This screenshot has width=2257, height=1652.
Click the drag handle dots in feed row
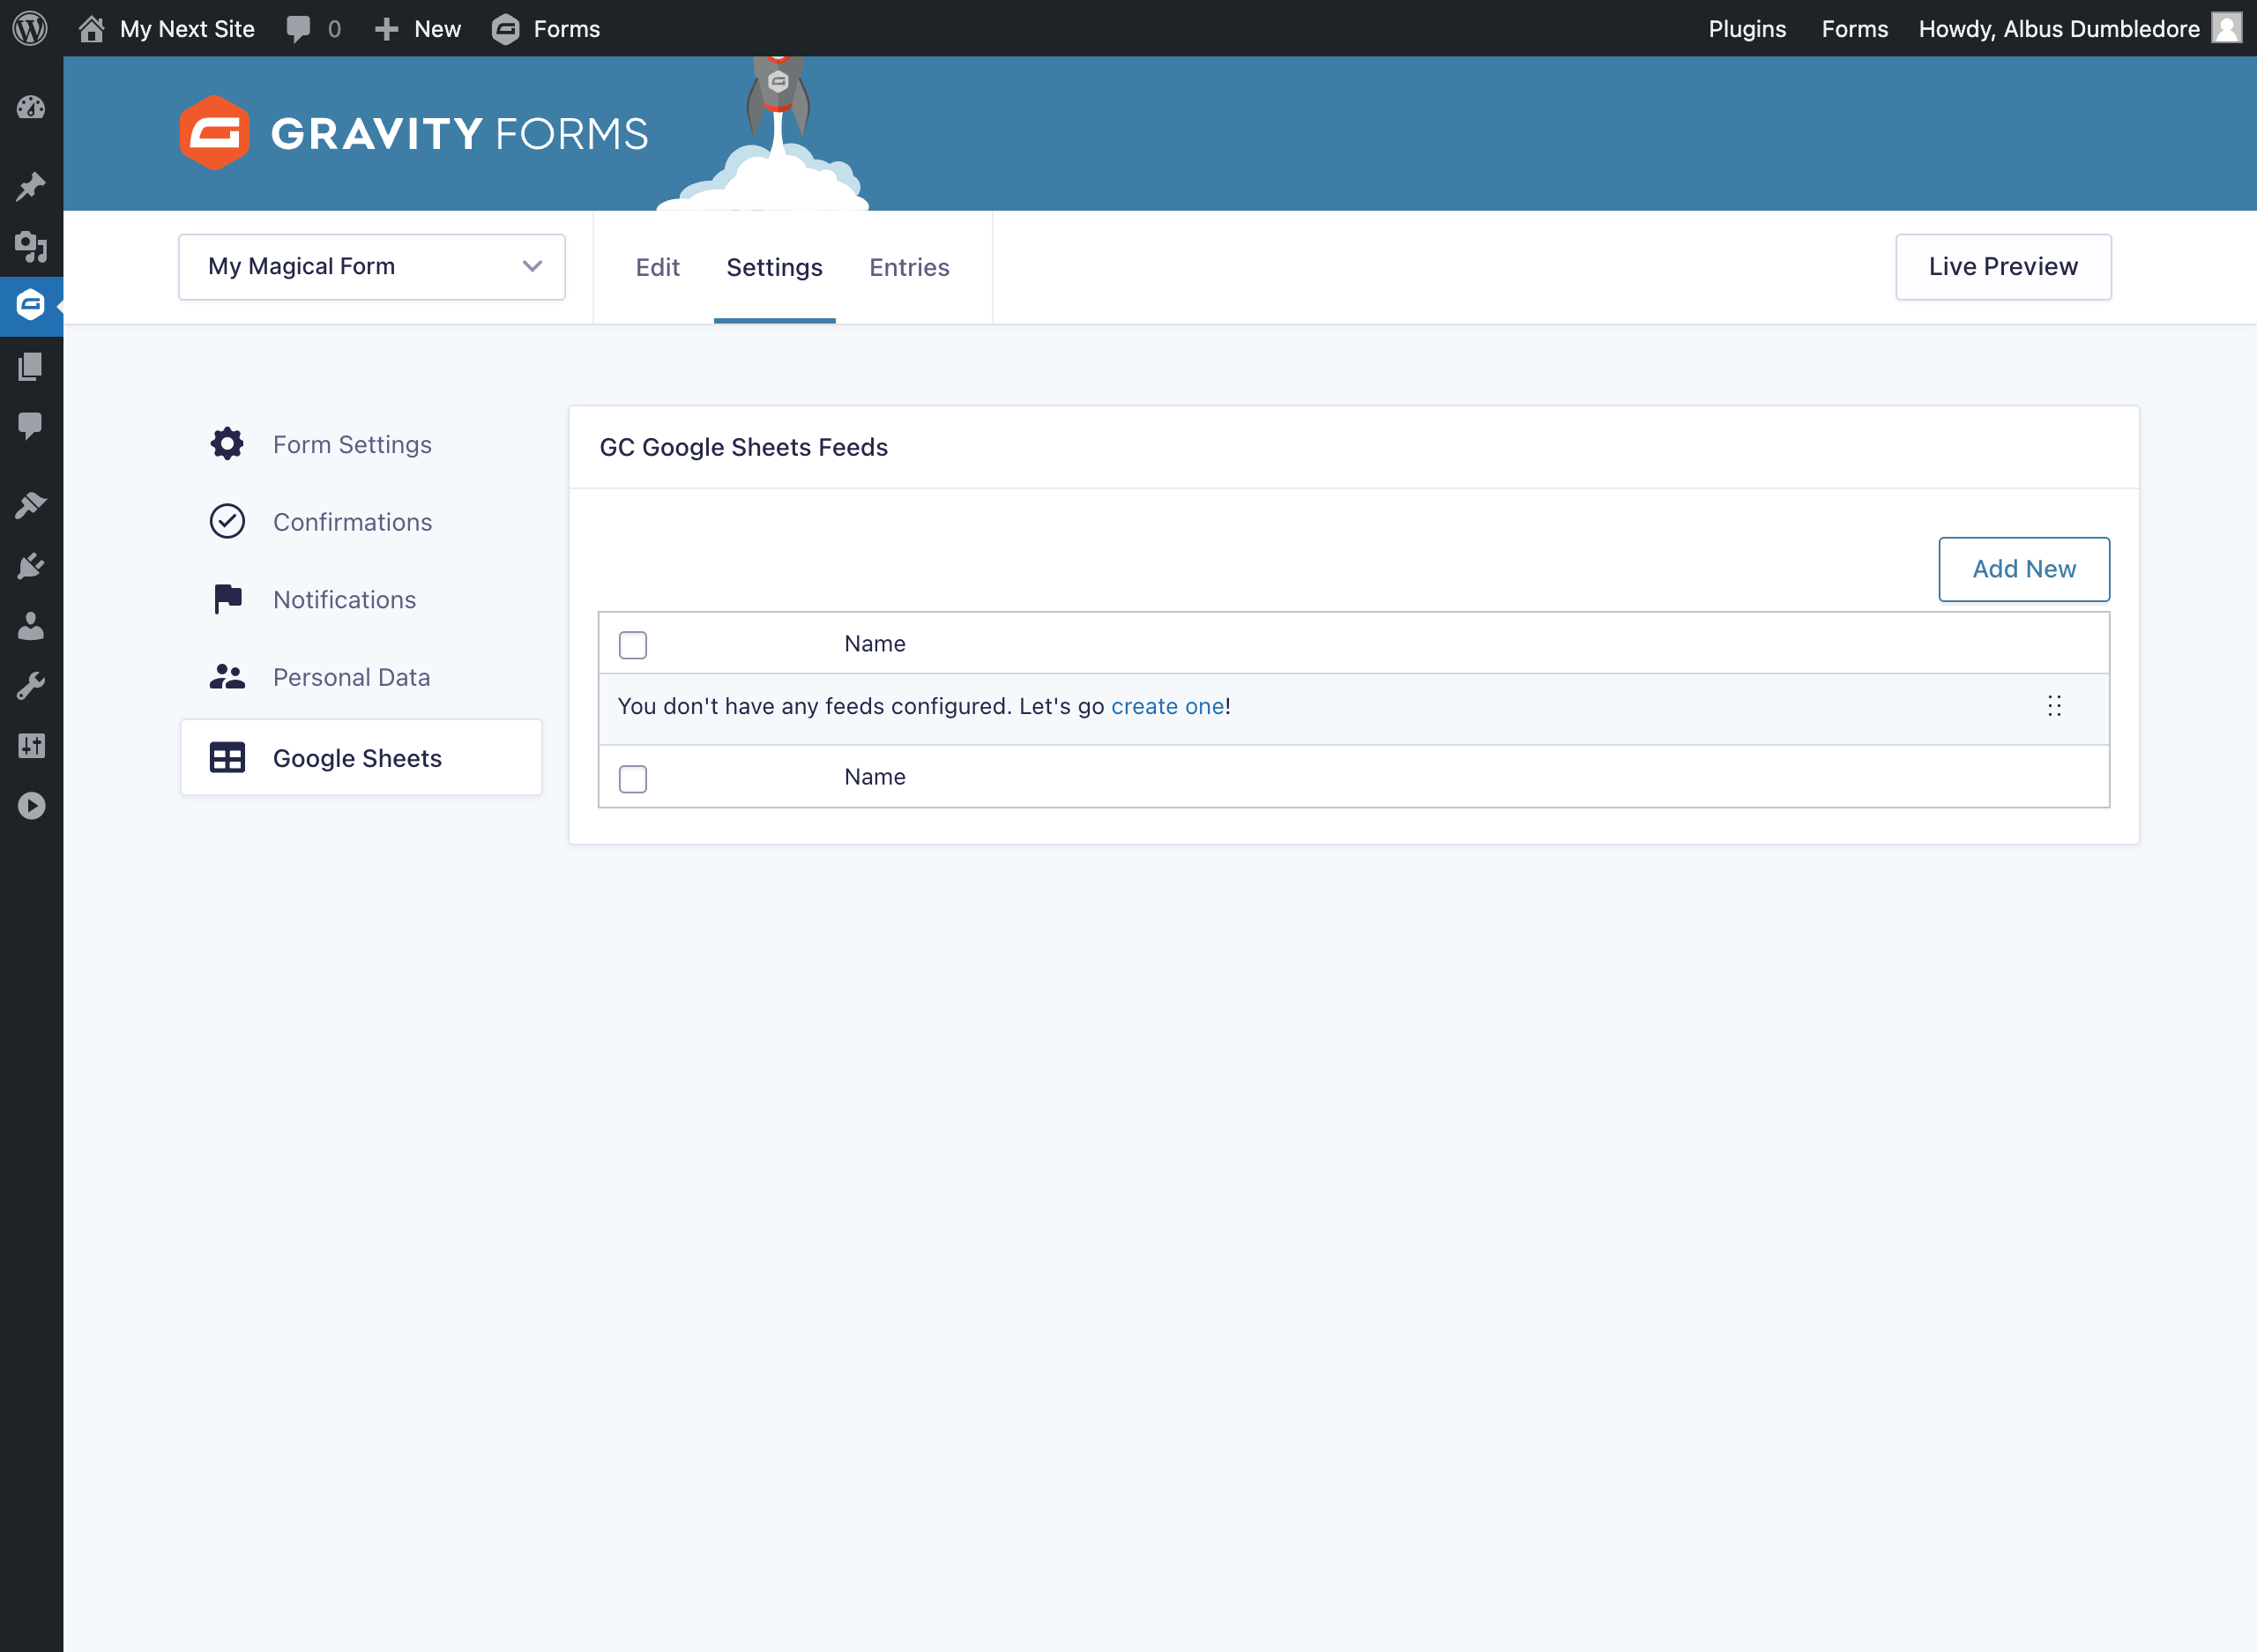(2054, 706)
